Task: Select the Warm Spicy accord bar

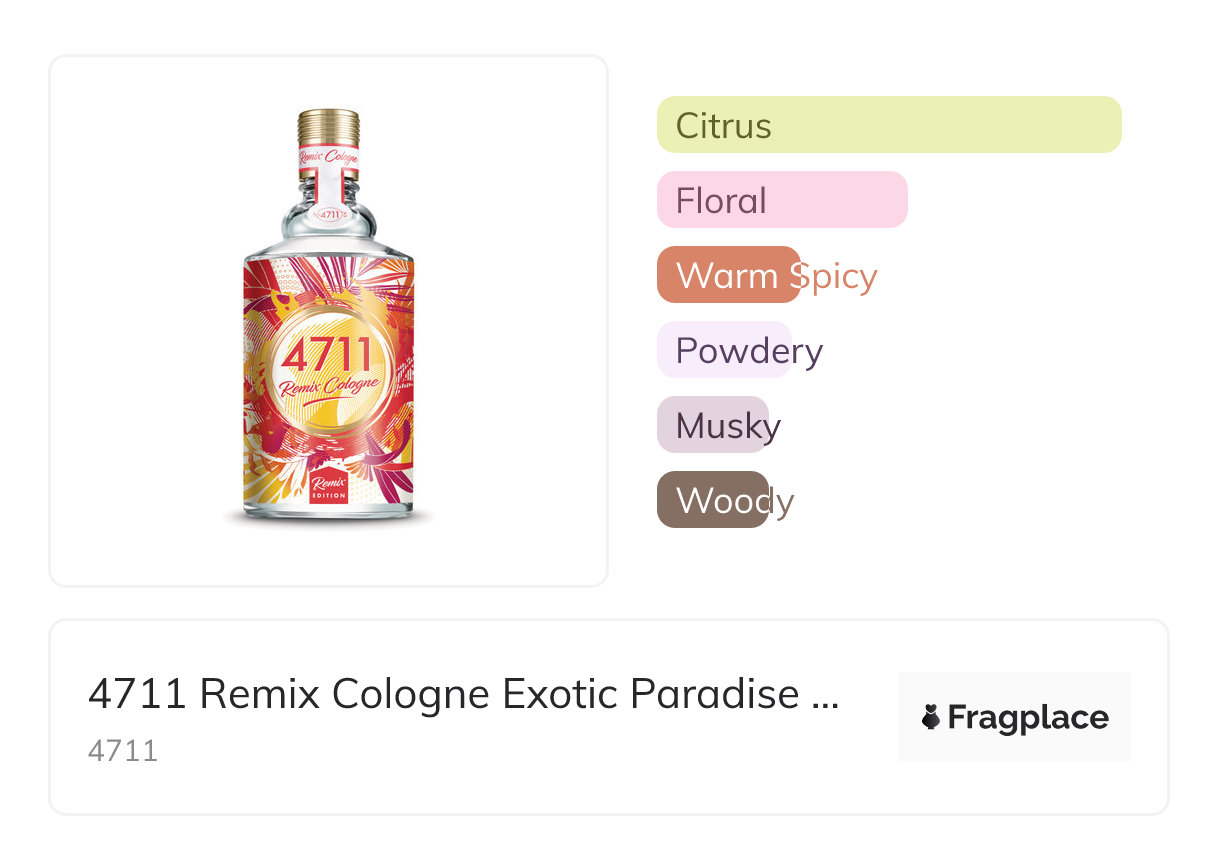Action: [x=728, y=275]
